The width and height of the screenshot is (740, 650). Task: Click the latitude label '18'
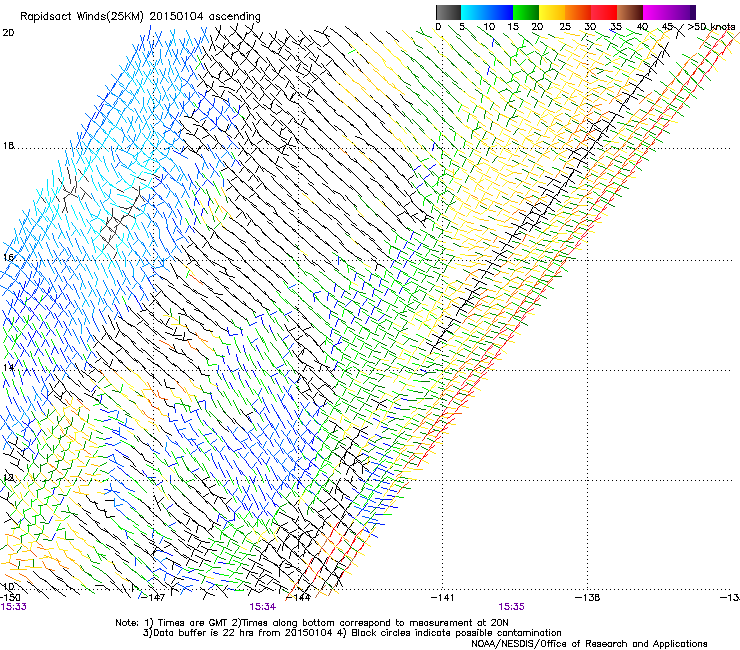pos(8,146)
